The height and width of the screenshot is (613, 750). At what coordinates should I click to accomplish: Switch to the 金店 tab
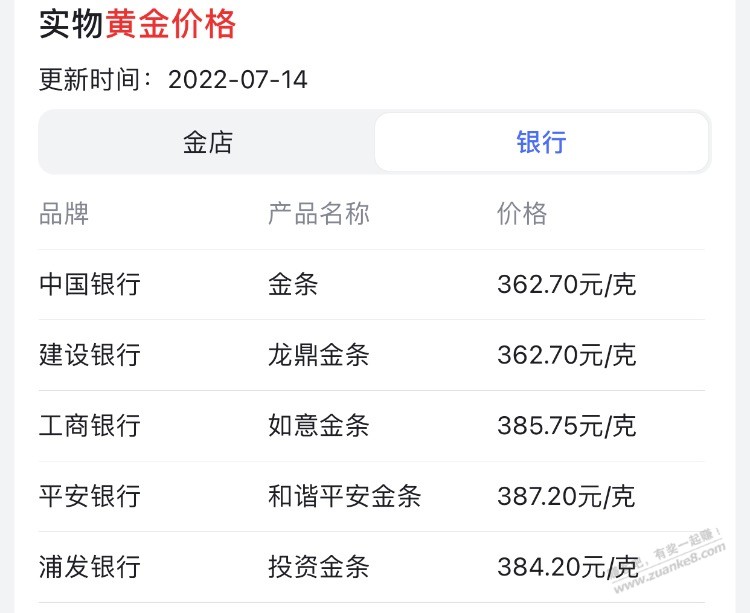pos(208,142)
